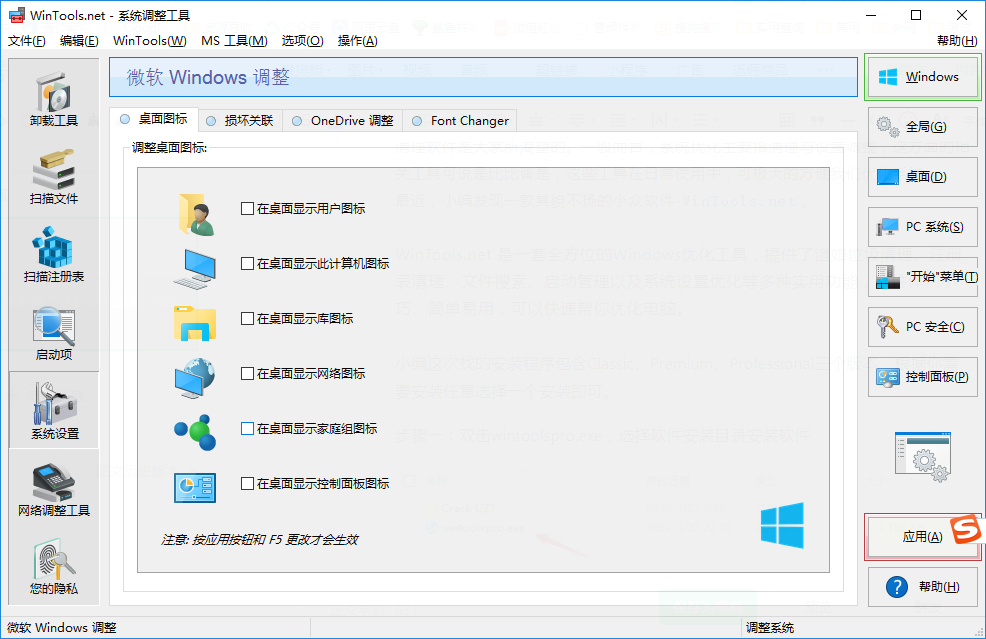Open the 编辑(E) menu
This screenshot has height=639, width=986.
79,41
